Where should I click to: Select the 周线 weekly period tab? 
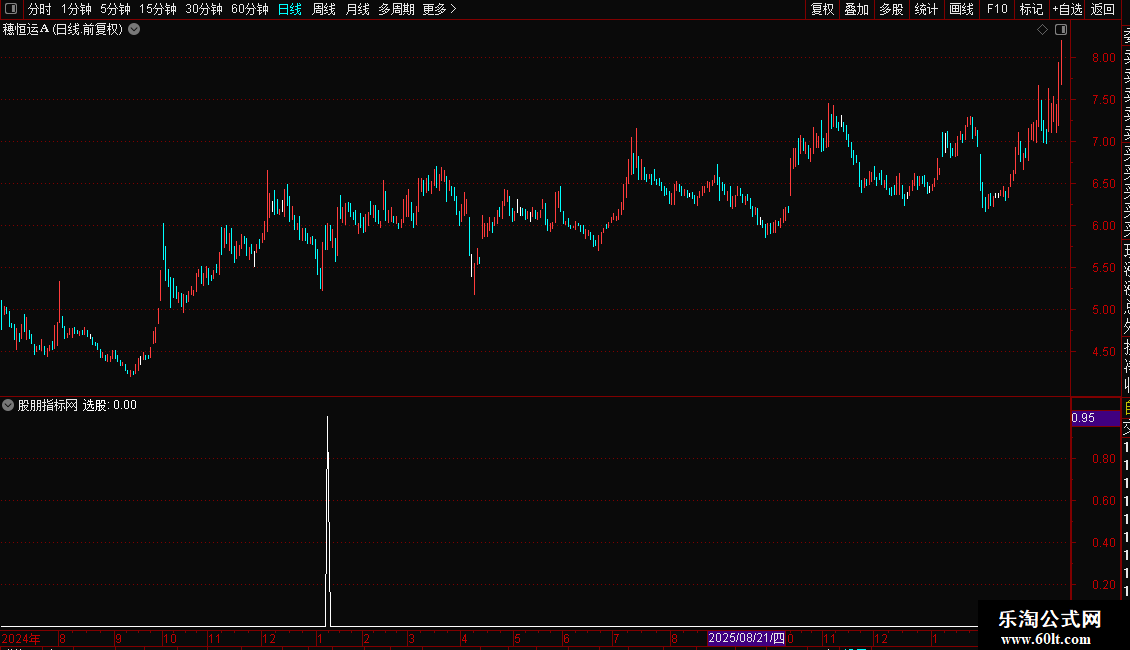(324, 9)
